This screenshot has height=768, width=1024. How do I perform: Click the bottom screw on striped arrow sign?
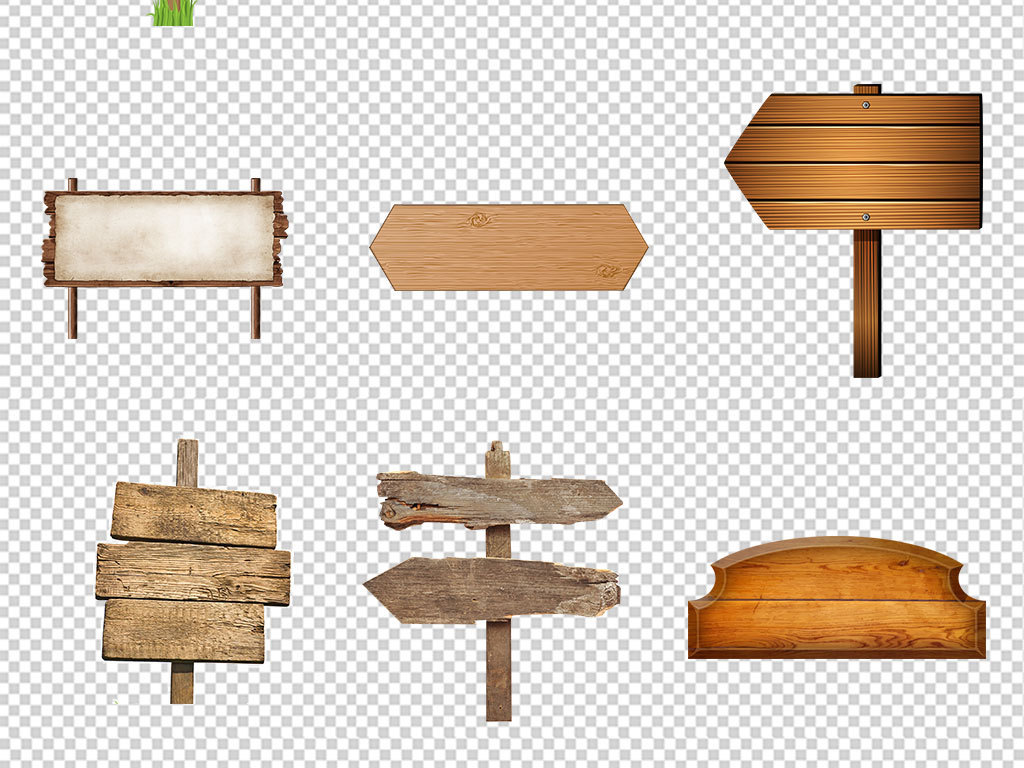coord(866,216)
